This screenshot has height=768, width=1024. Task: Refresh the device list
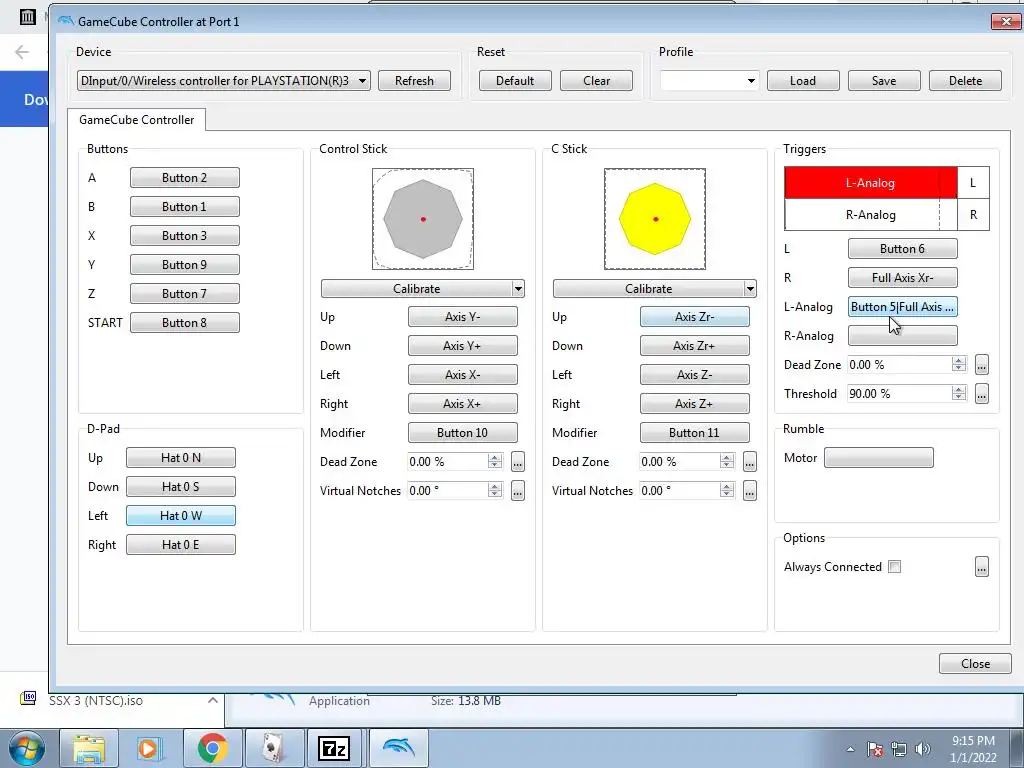tap(414, 80)
